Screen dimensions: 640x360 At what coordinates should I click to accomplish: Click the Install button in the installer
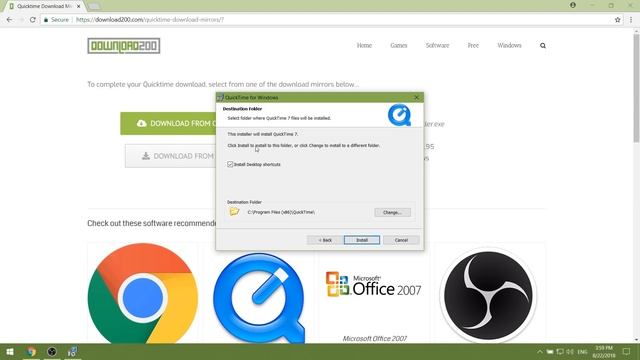pyautogui.click(x=362, y=240)
